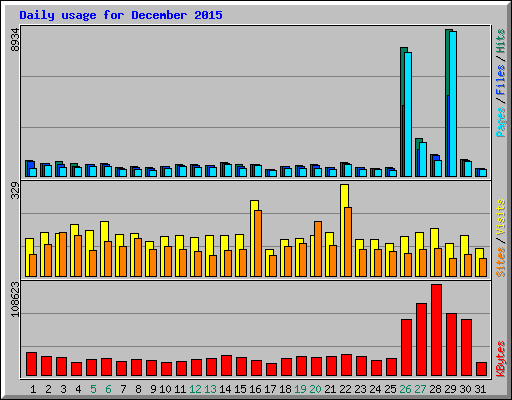512x400 pixels.
Task: Click the day 1 axis label
Action: coord(33,389)
